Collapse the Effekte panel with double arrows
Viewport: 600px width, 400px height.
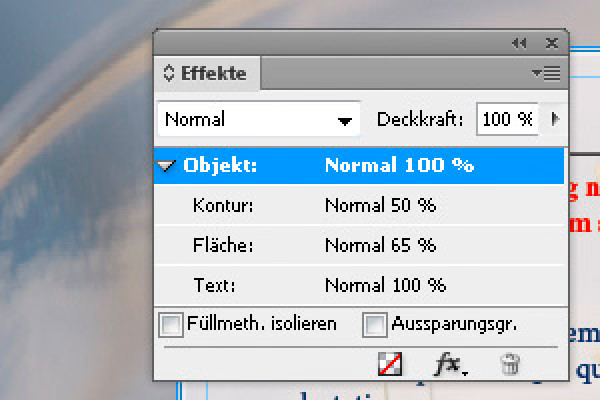[519, 44]
